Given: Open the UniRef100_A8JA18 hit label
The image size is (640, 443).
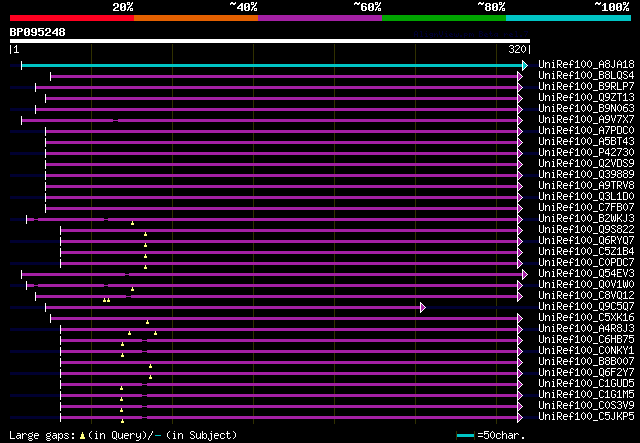Looking at the screenshot, I should (586, 65).
